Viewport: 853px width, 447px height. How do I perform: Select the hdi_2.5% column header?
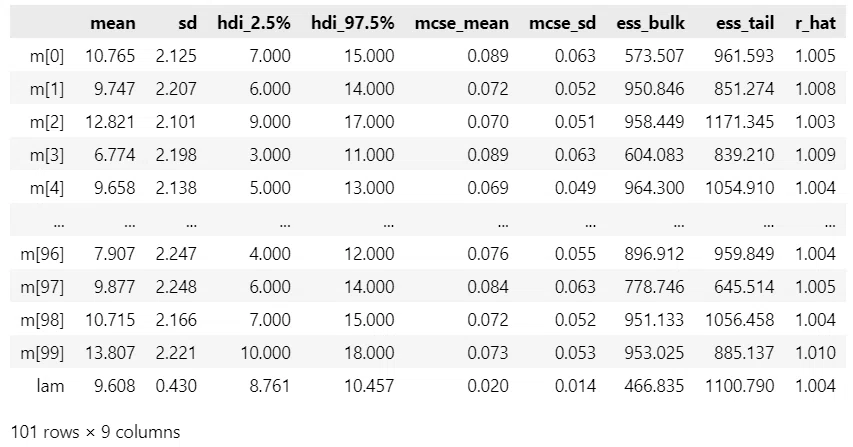click(x=254, y=23)
